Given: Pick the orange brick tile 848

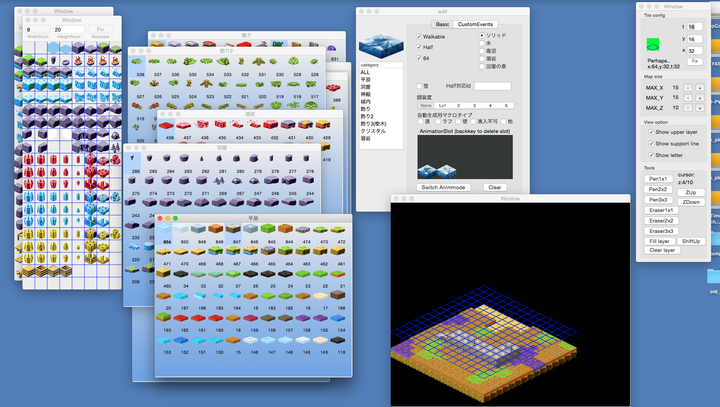Looking at the screenshot, I should tap(215, 228).
